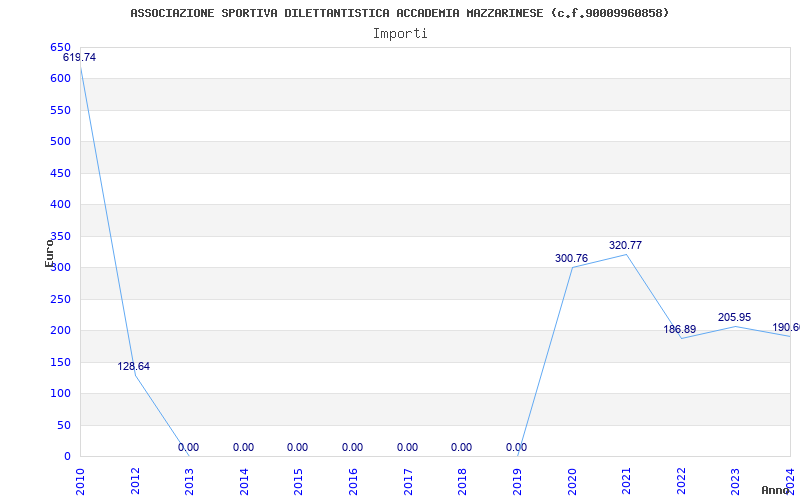Click the 'Anno' x-axis label
The width and height of the screenshot is (800, 500).
tap(776, 490)
